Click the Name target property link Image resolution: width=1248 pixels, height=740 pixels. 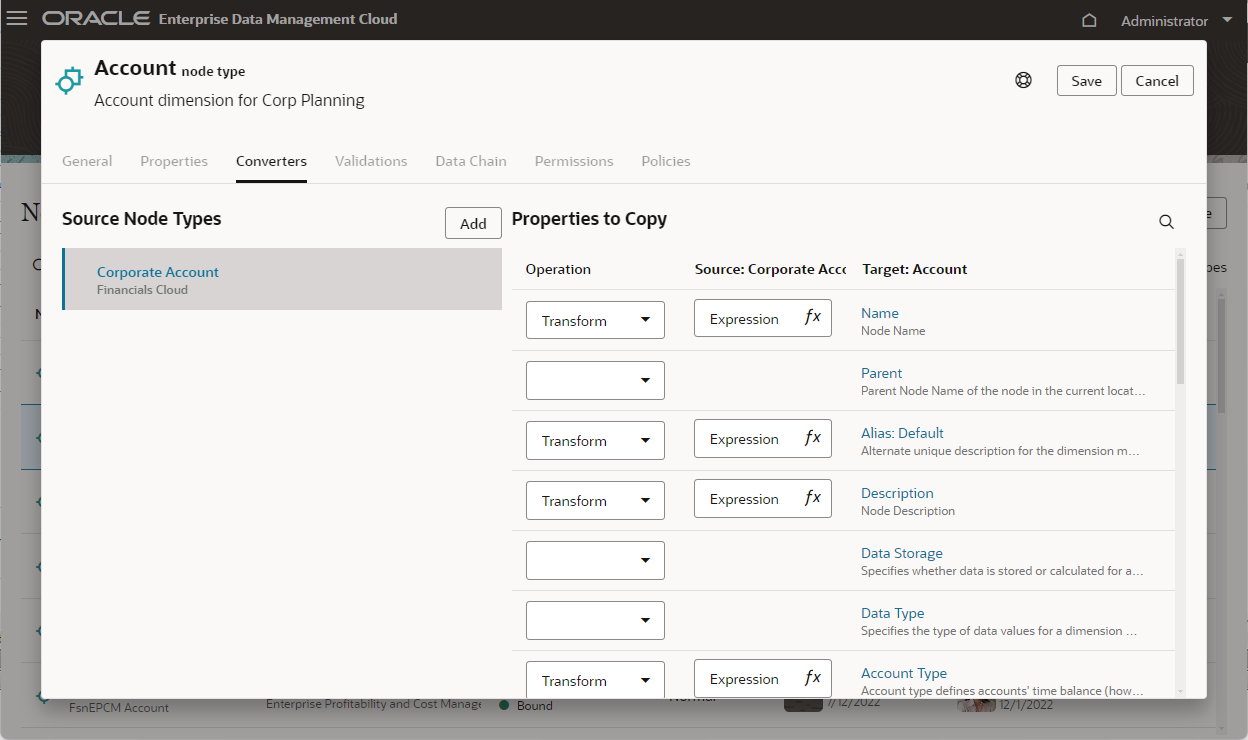[880, 313]
